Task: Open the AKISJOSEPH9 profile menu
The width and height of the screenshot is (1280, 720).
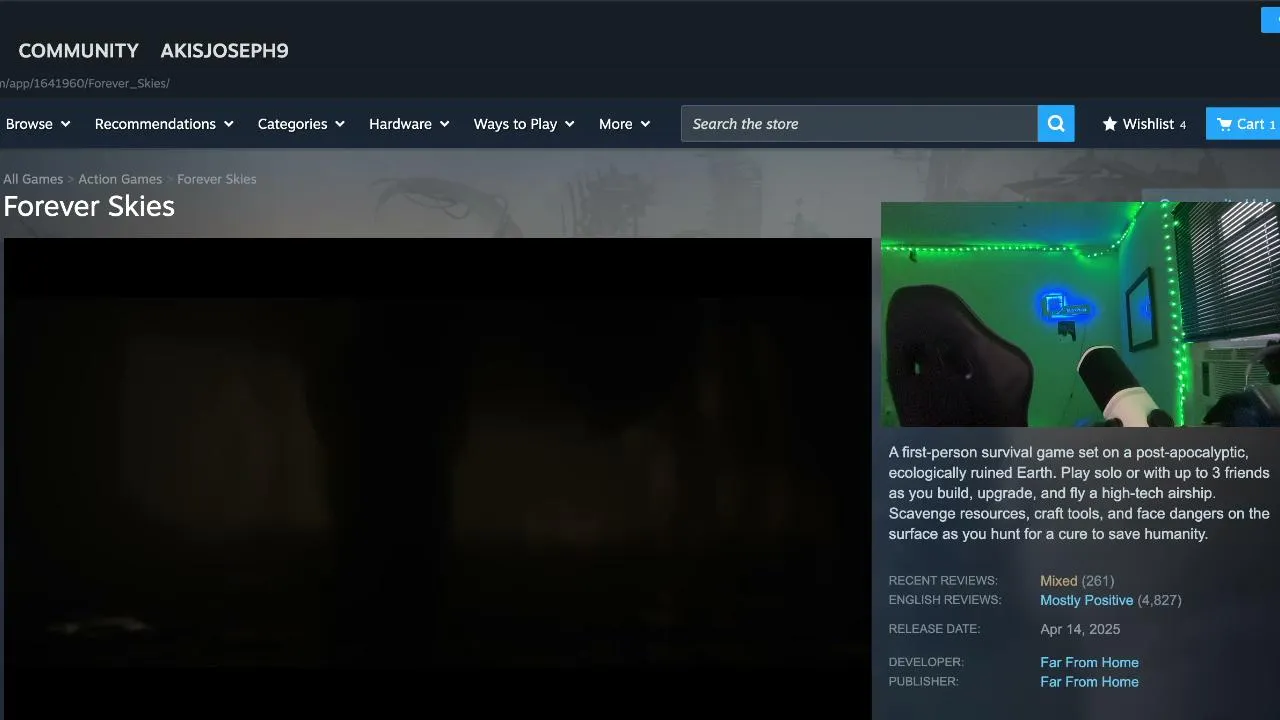Action: [x=224, y=51]
